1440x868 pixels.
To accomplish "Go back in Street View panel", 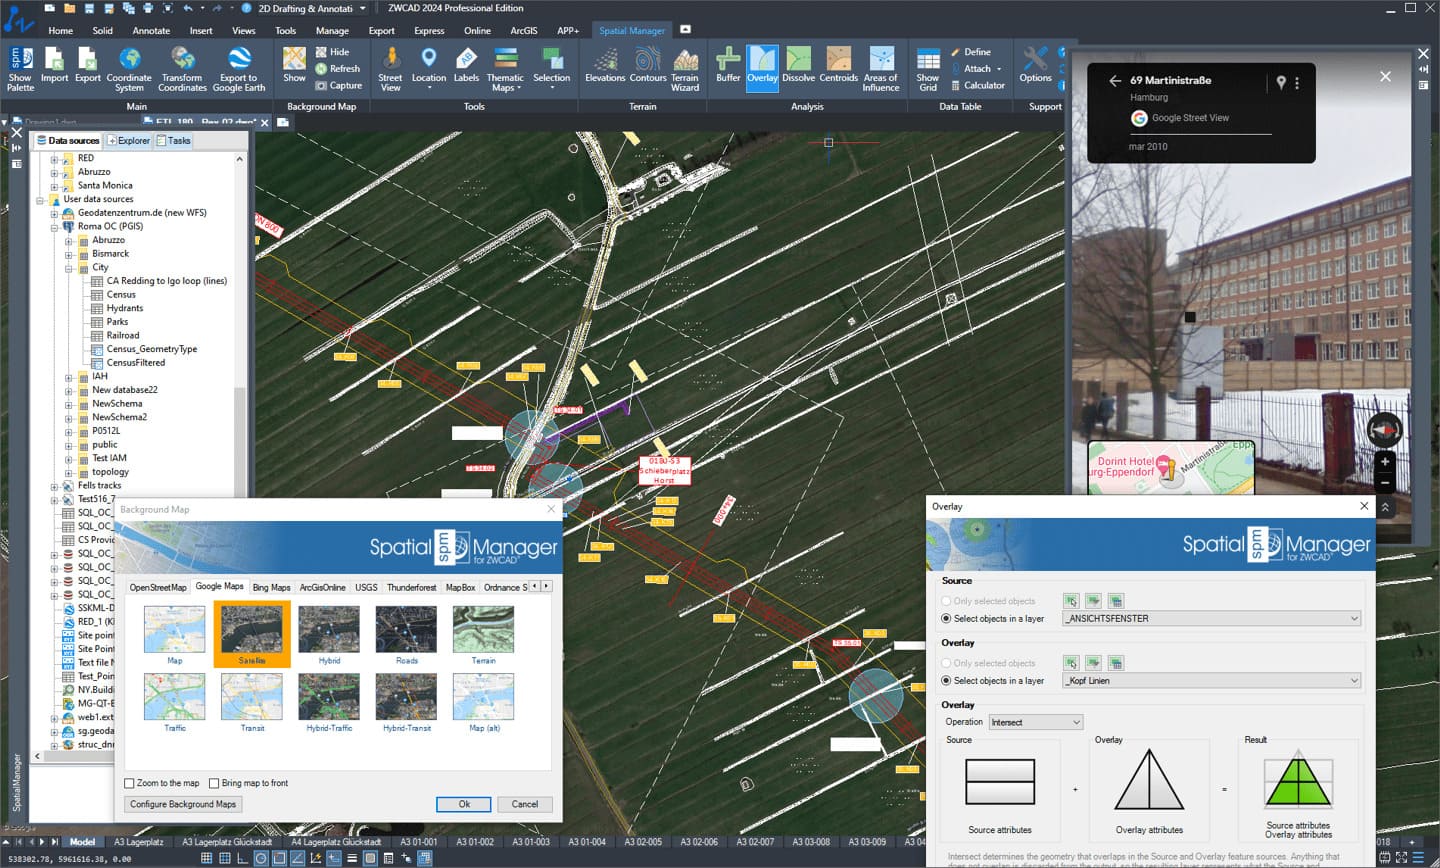I will click(1115, 81).
